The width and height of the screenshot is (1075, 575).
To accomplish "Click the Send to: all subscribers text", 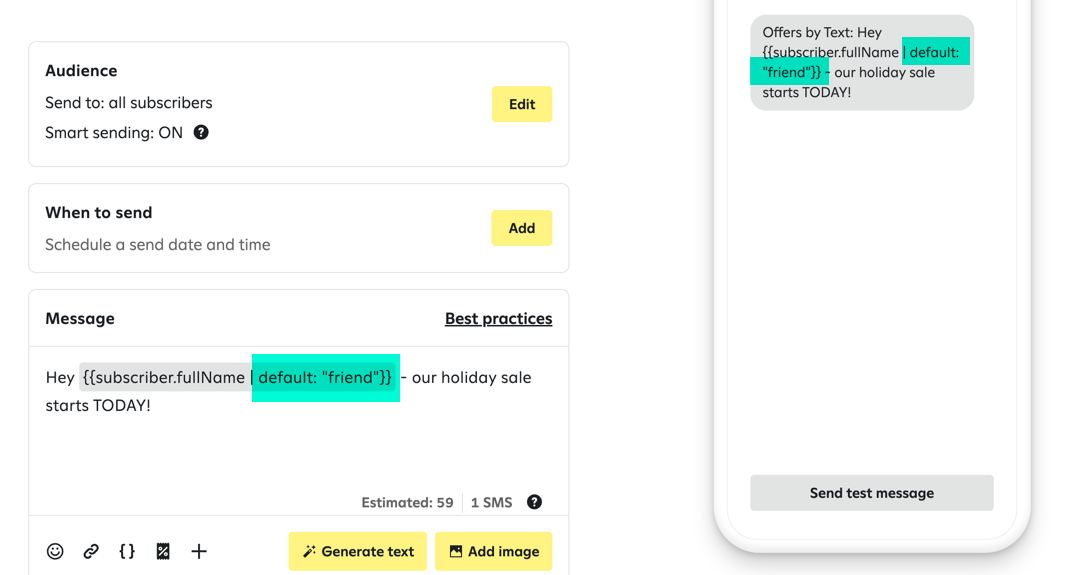I will pyautogui.click(x=128, y=102).
